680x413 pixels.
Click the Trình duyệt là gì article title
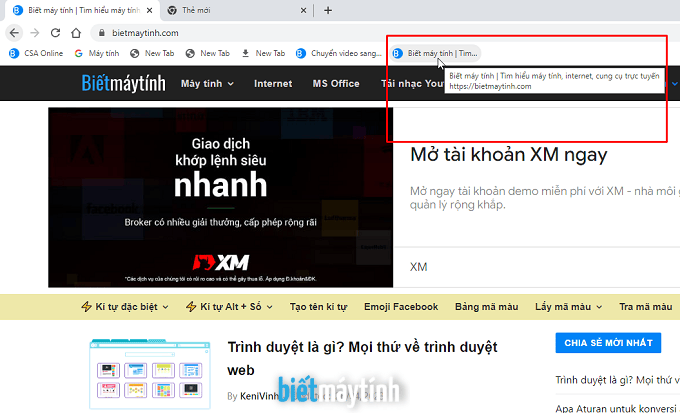(363, 358)
